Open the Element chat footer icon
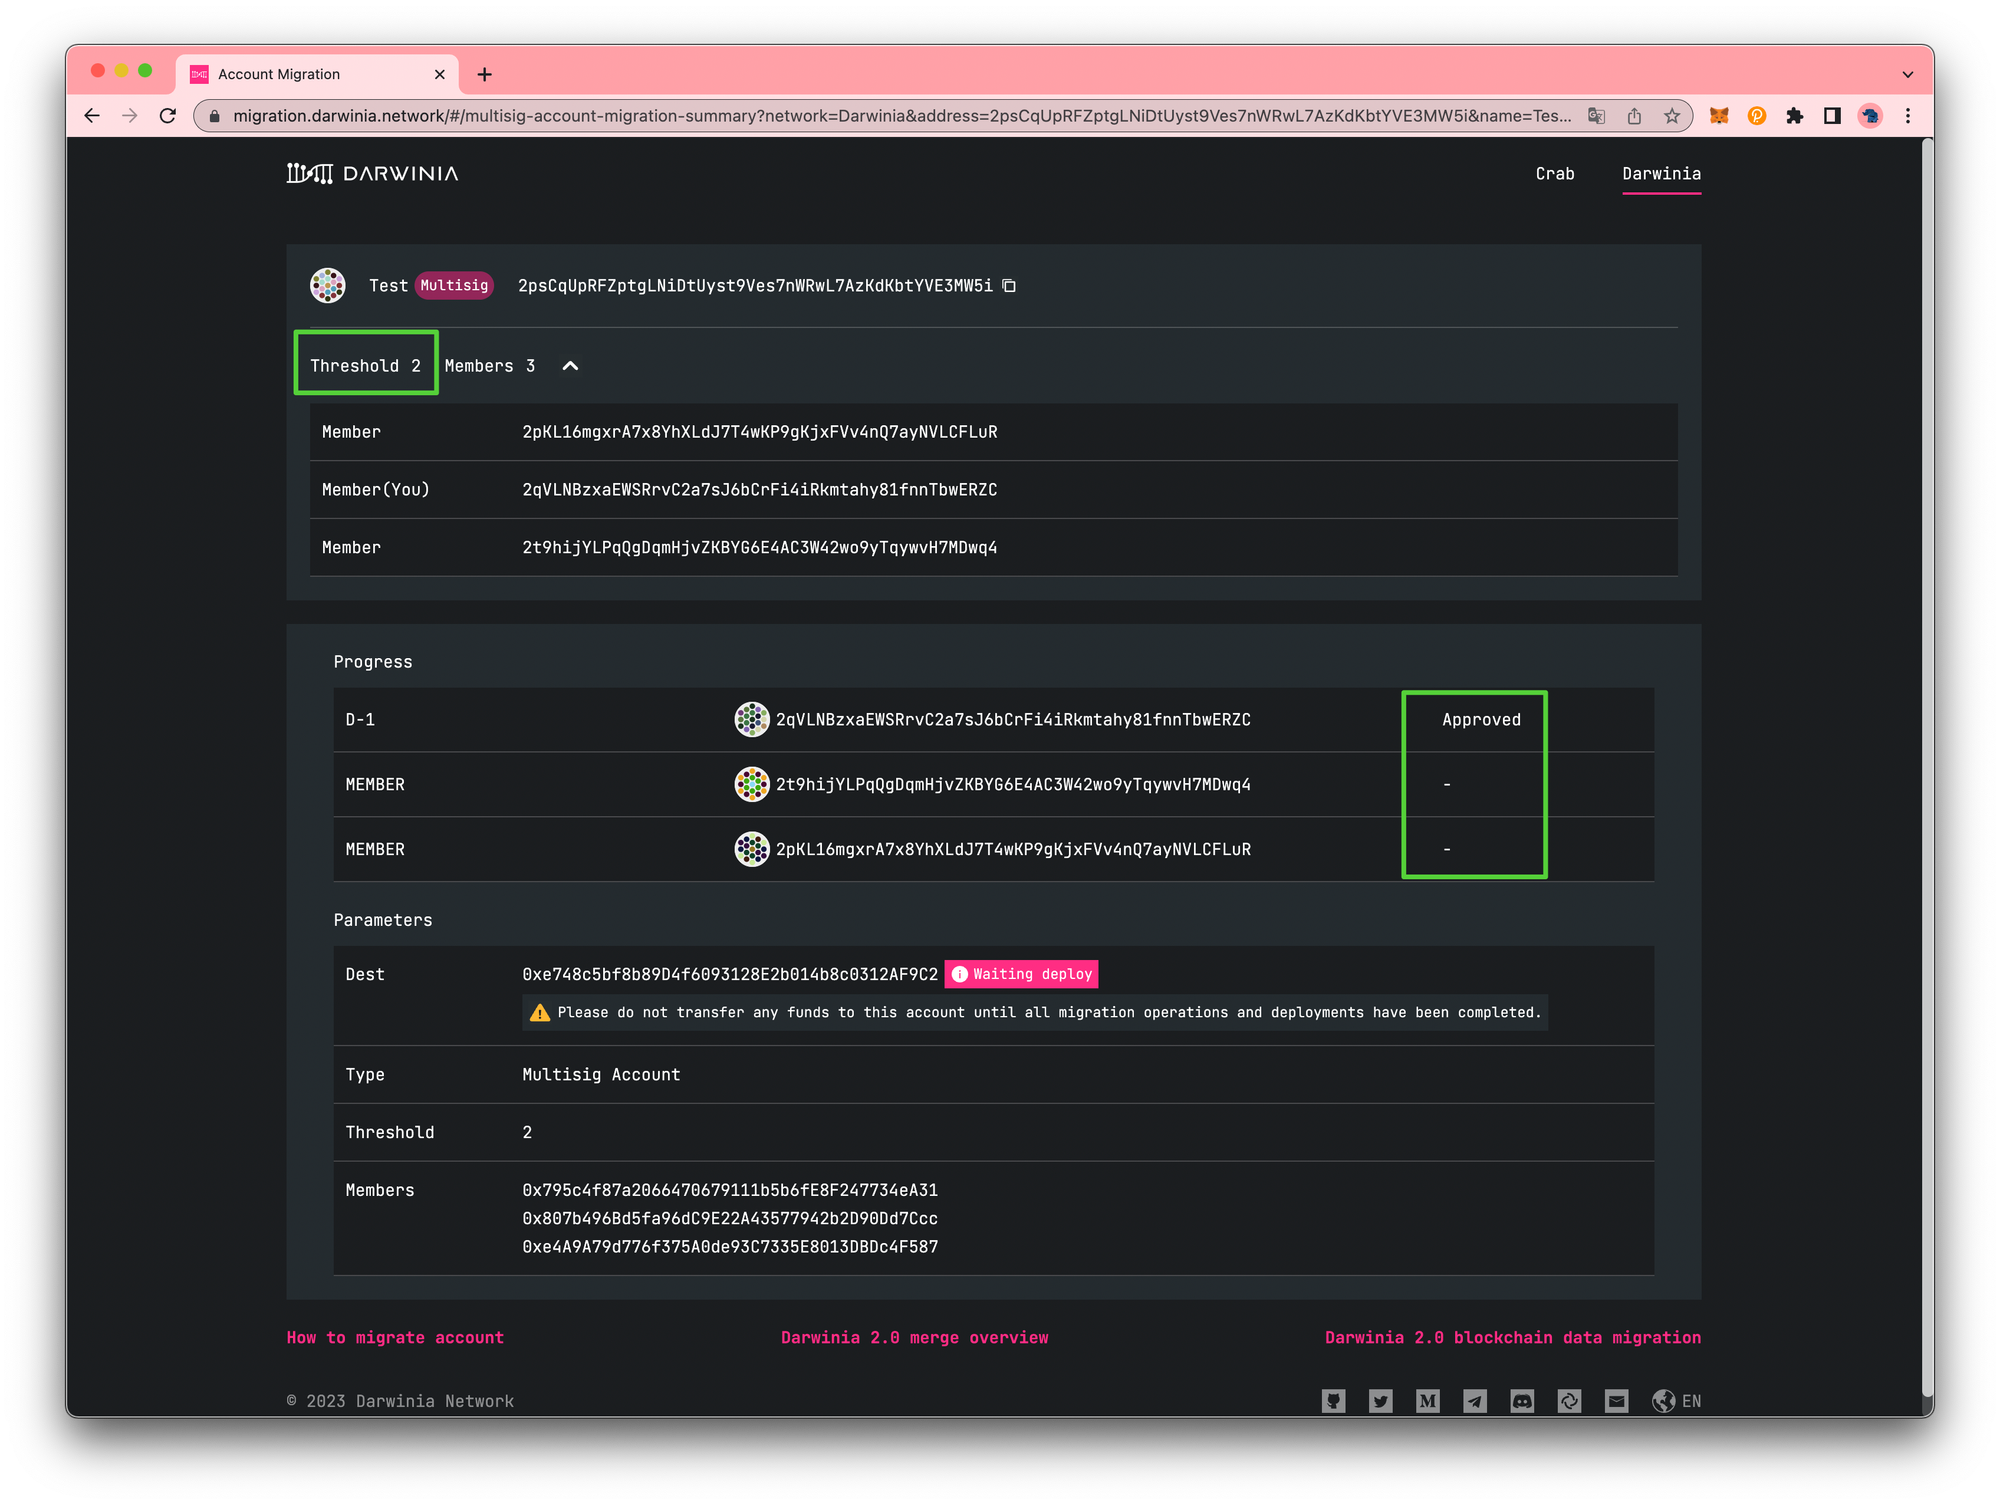Image resolution: width=2000 pixels, height=1505 pixels. pos(1569,1401)
